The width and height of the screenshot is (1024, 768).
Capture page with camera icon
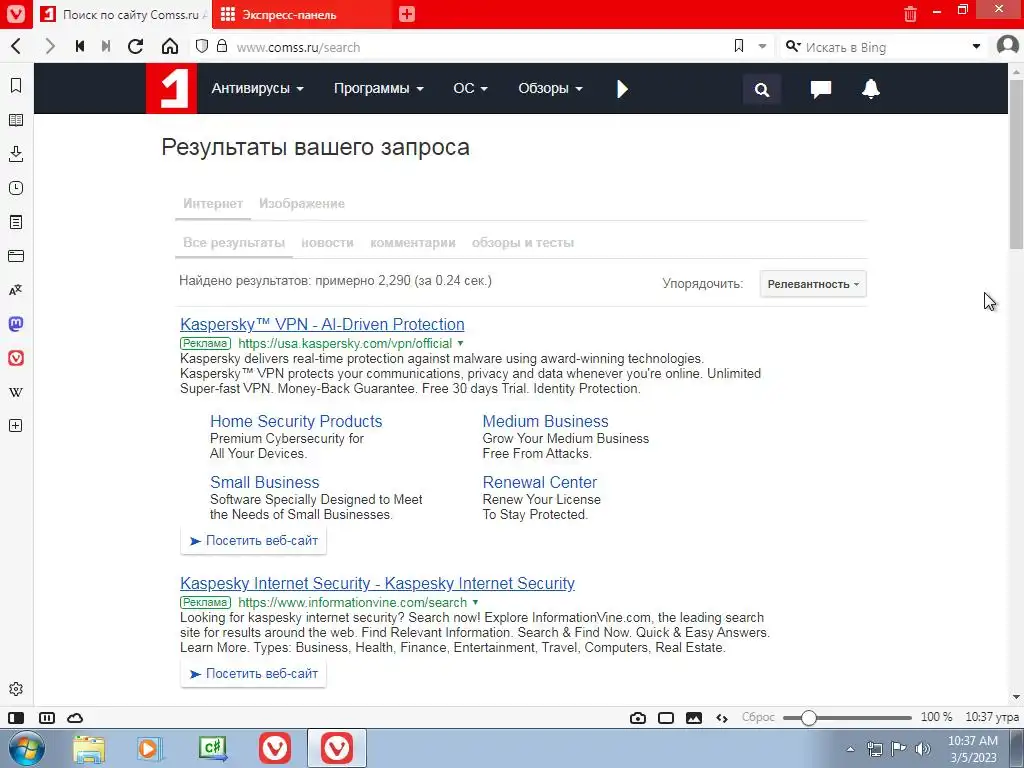pyautogui.click(x=638, y=718)
